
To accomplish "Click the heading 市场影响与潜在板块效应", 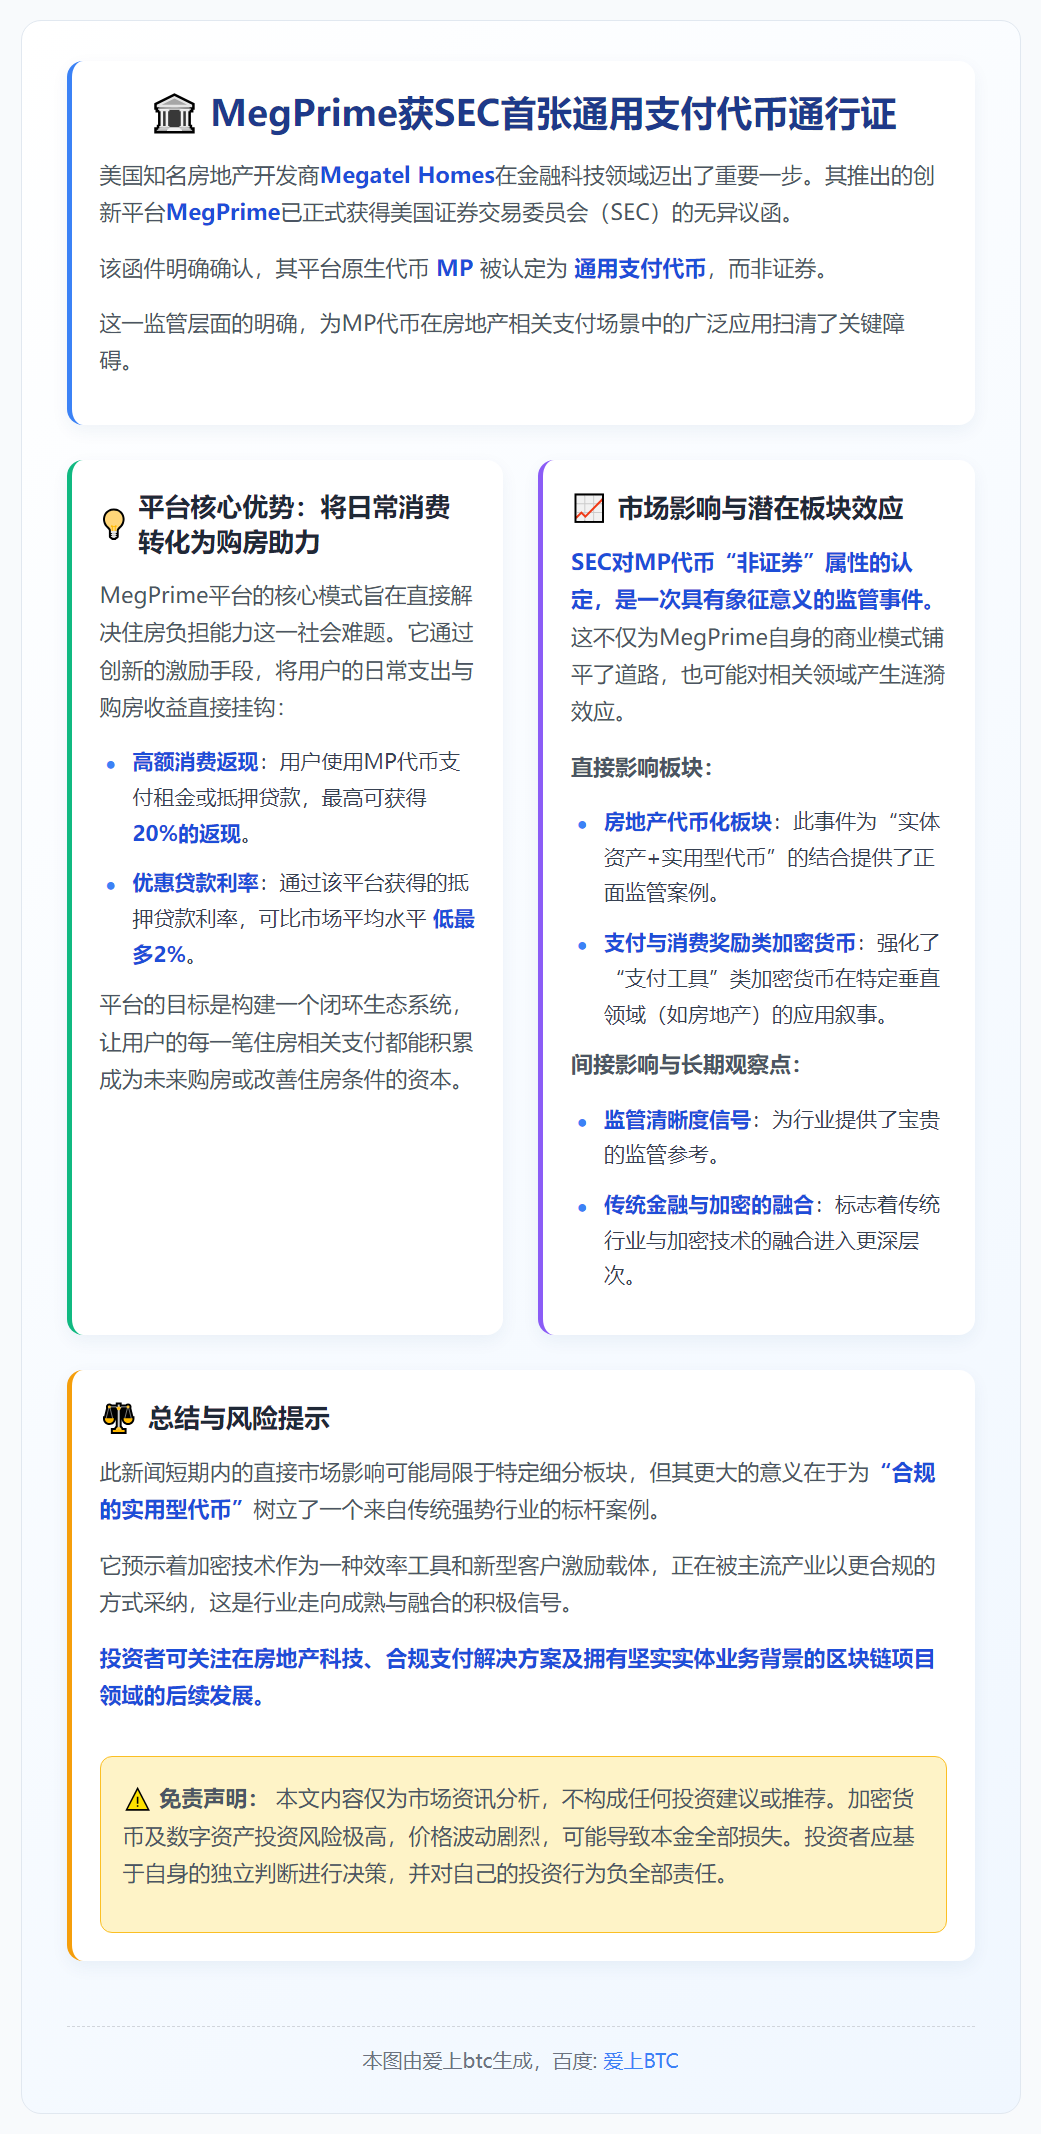I will click(x=760, y=508).
